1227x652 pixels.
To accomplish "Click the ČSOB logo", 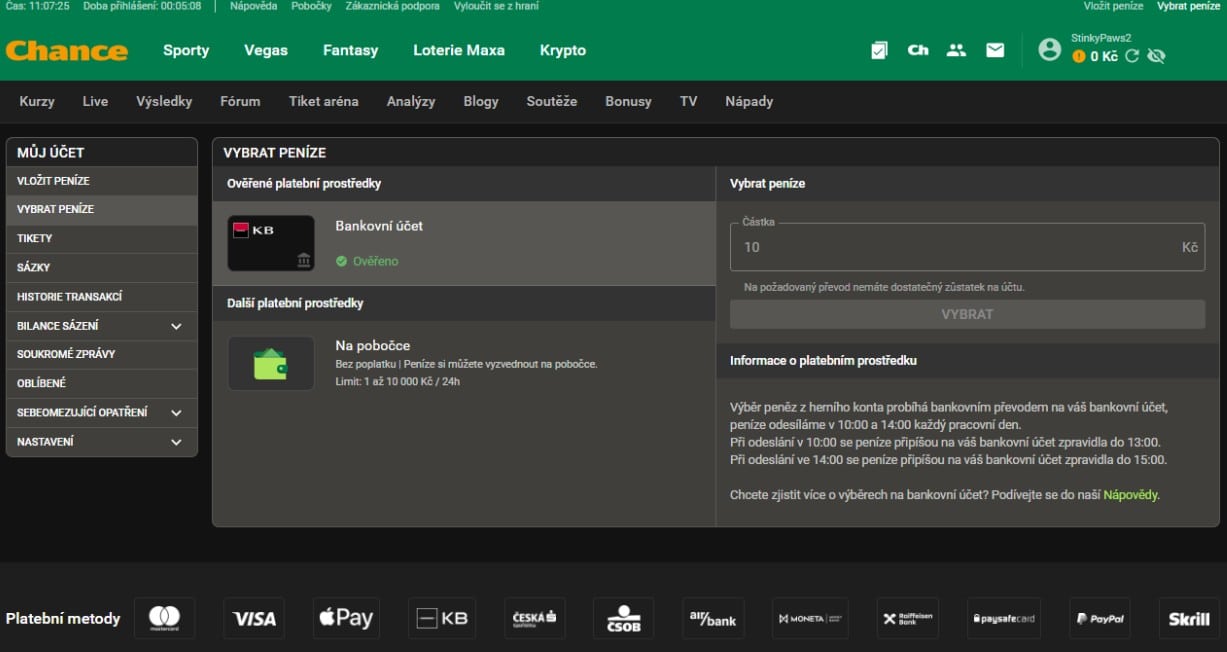I will click(x=624, y=618).
